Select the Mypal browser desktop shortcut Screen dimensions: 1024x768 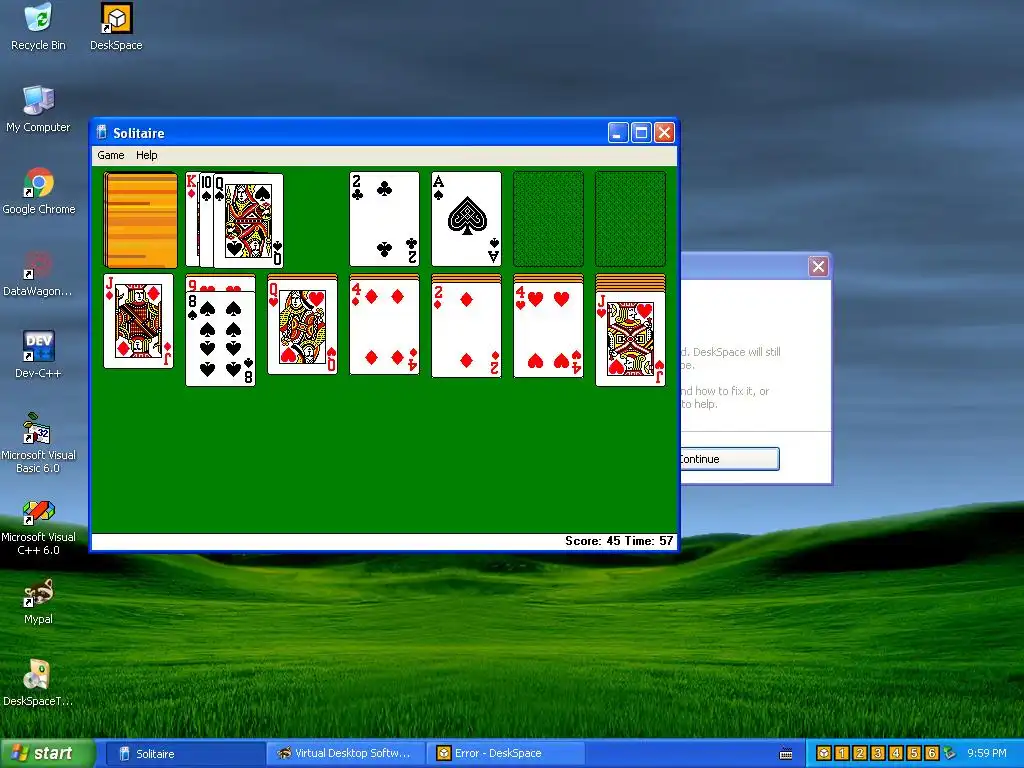[x=38, y=601]
